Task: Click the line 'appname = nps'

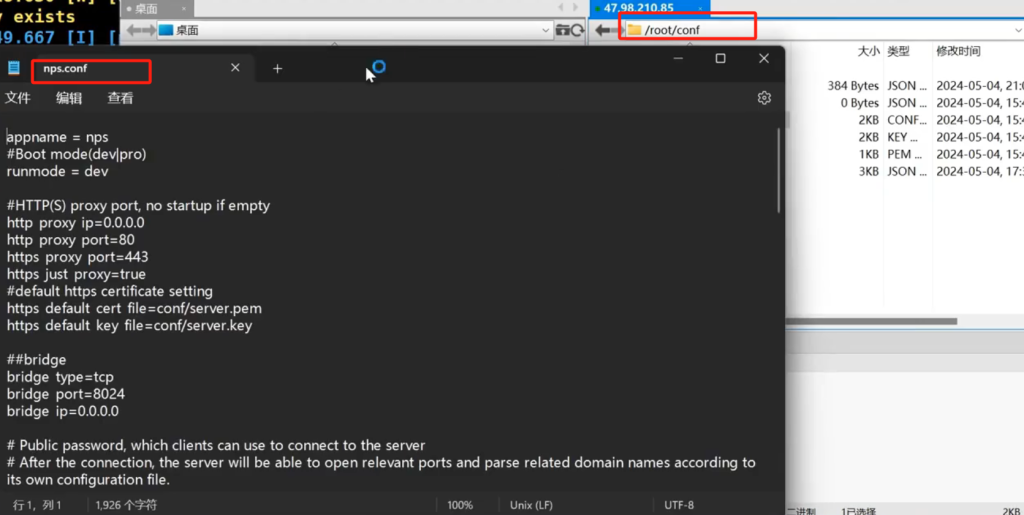Action: (x=57, y=137)
